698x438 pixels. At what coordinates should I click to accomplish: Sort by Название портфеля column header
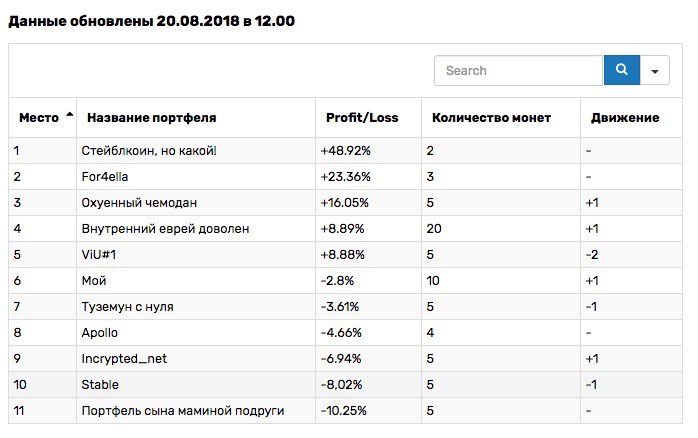point(151,118)
